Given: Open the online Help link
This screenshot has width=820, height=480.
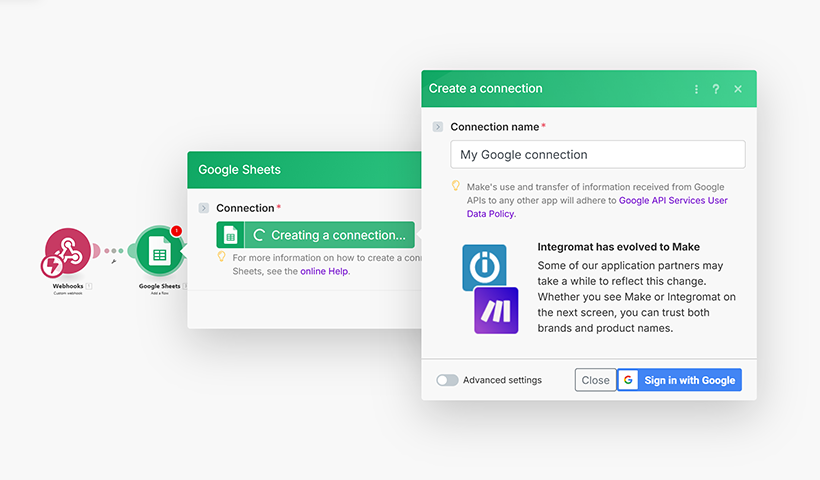Looking at the screenshot, I should 325,271.
